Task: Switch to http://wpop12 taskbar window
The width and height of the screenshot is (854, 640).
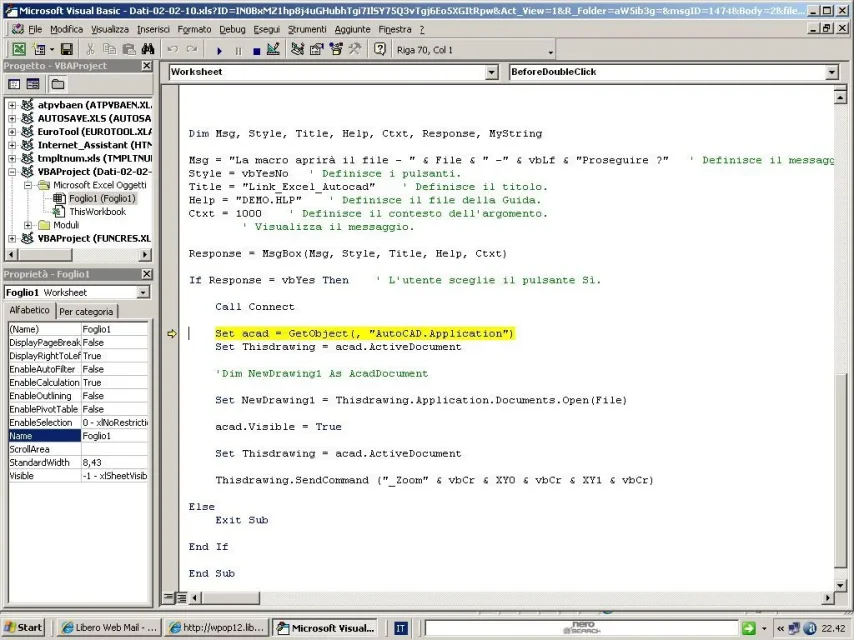Action: (x=217, y=627)
